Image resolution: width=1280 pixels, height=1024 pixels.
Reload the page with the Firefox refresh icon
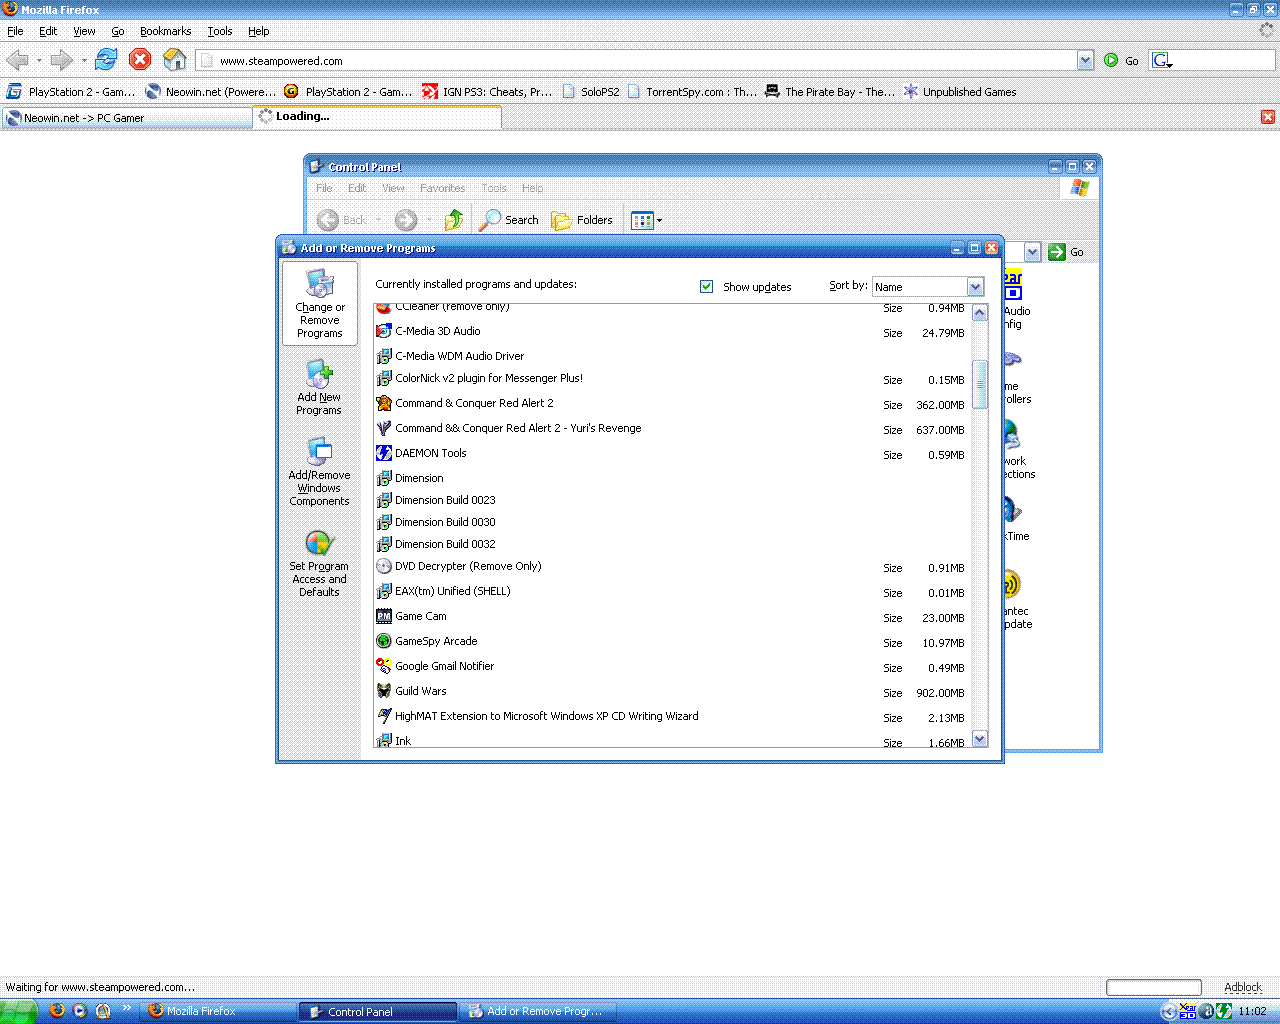click(x=106, y=60)
